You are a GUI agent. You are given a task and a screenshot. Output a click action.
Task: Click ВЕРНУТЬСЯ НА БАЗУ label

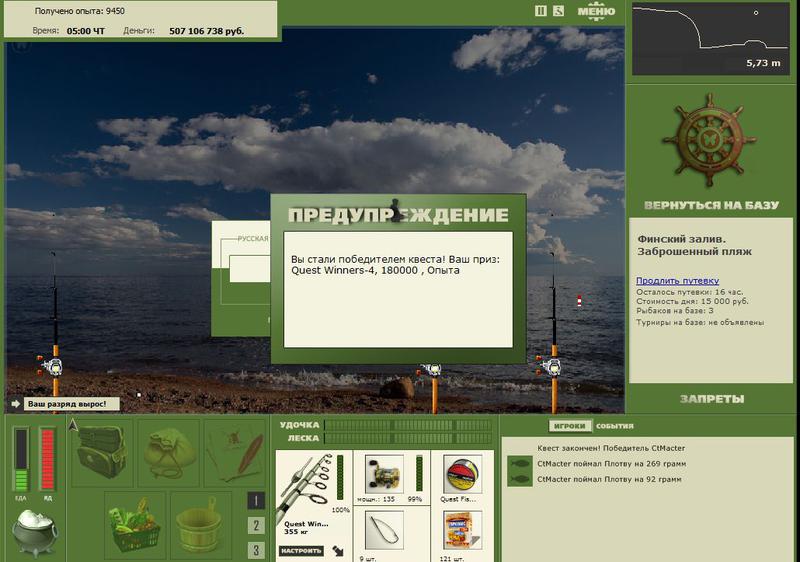[x=711, y=205]
